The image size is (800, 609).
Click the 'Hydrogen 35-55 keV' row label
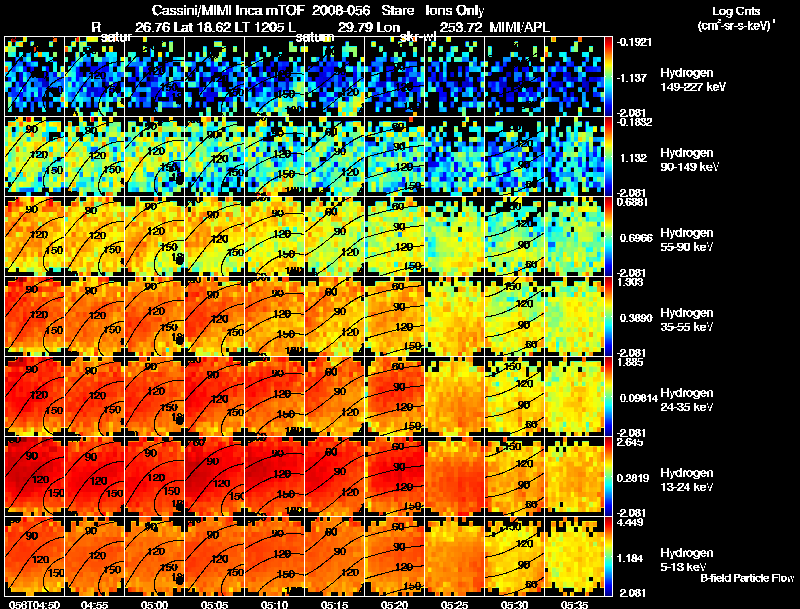(x=687, y=320)
